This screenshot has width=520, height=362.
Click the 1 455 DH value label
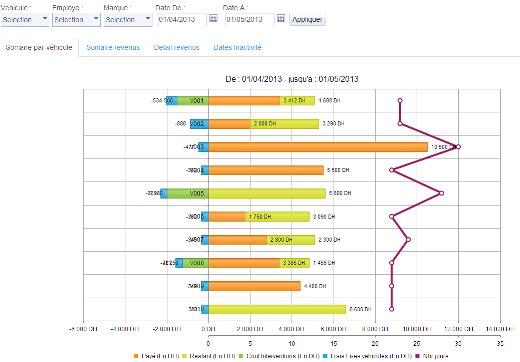tap(324, 263)
